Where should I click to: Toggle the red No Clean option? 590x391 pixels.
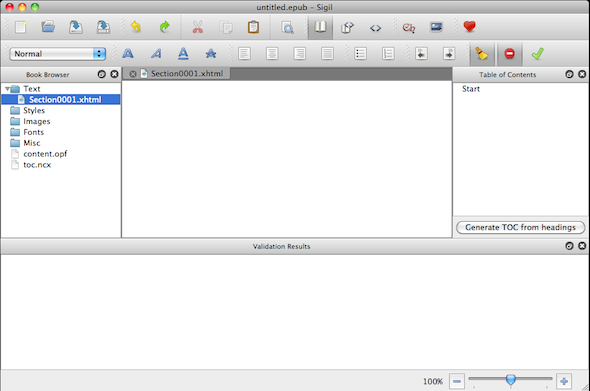509,54
